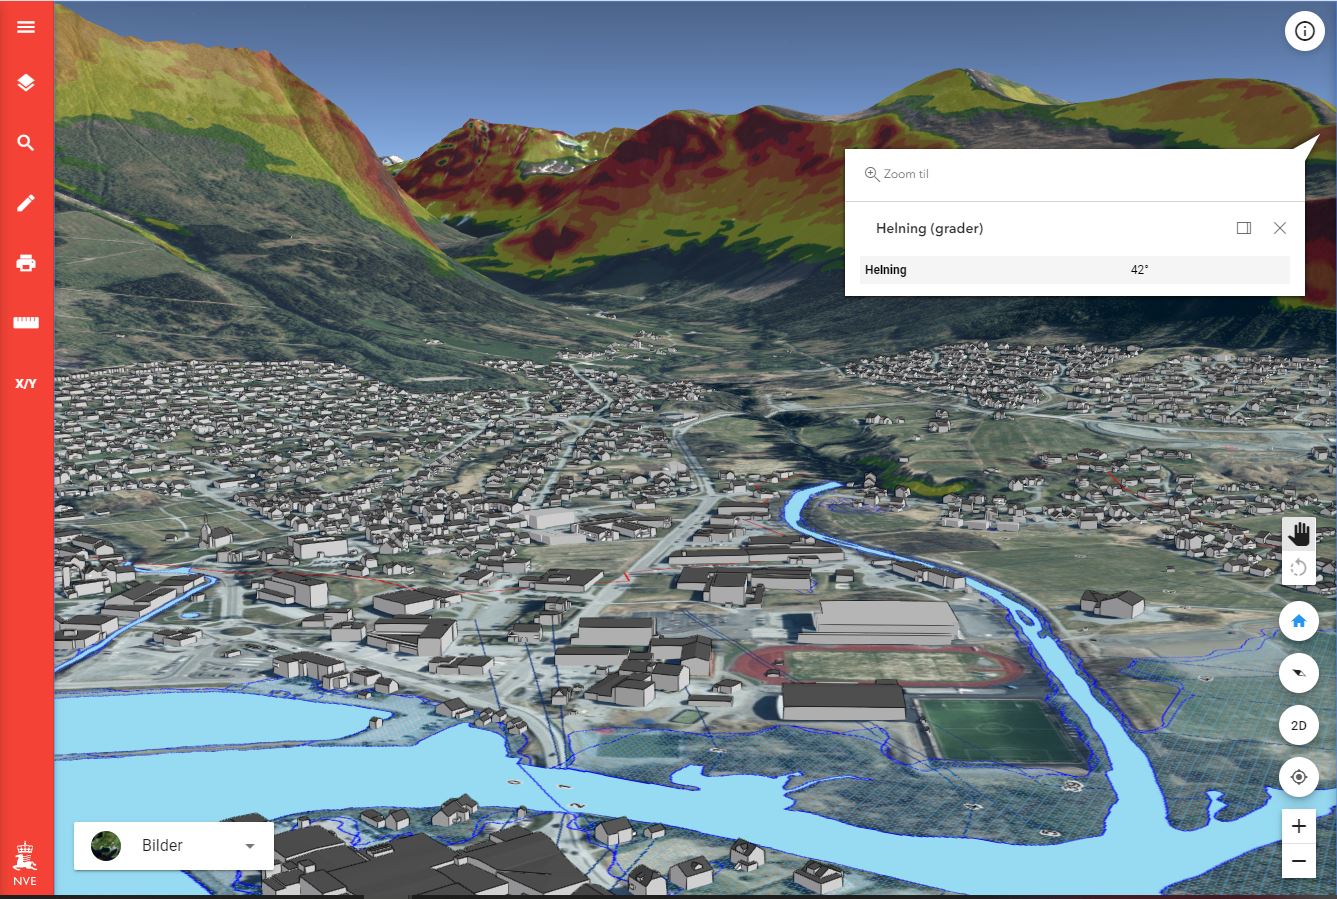
Task: Close the Helning (grader) popup
Action: [1279, 228]
